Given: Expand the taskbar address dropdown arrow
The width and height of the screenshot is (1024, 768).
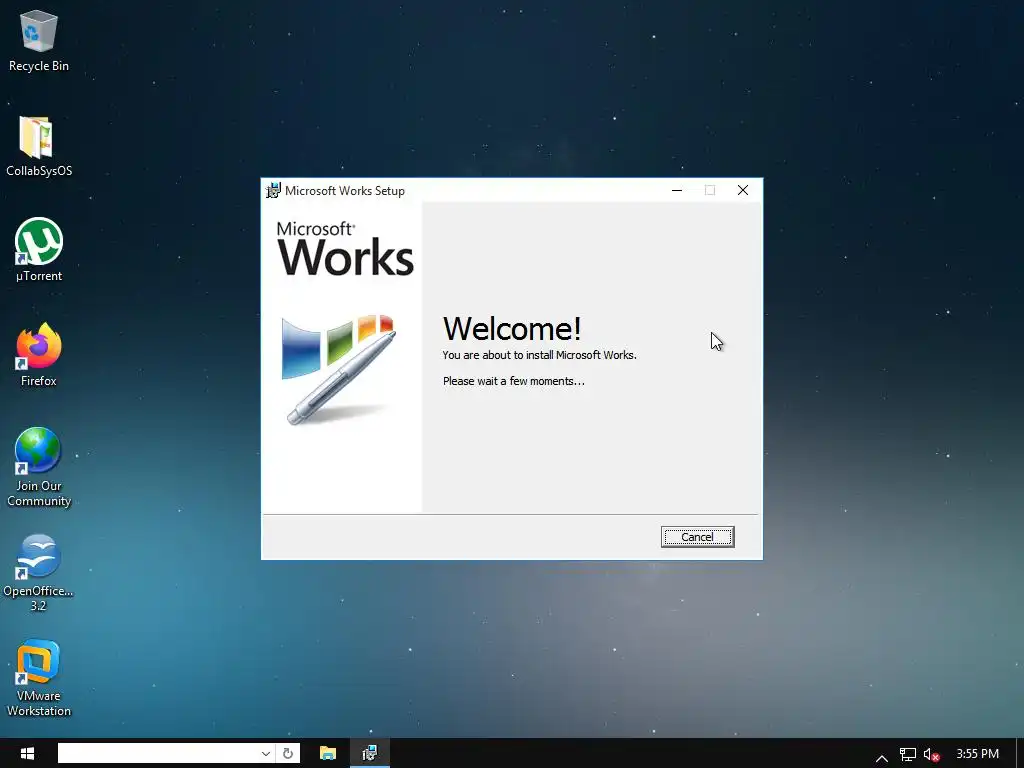Looking at the screenshot, I should (x=266, y=753).
